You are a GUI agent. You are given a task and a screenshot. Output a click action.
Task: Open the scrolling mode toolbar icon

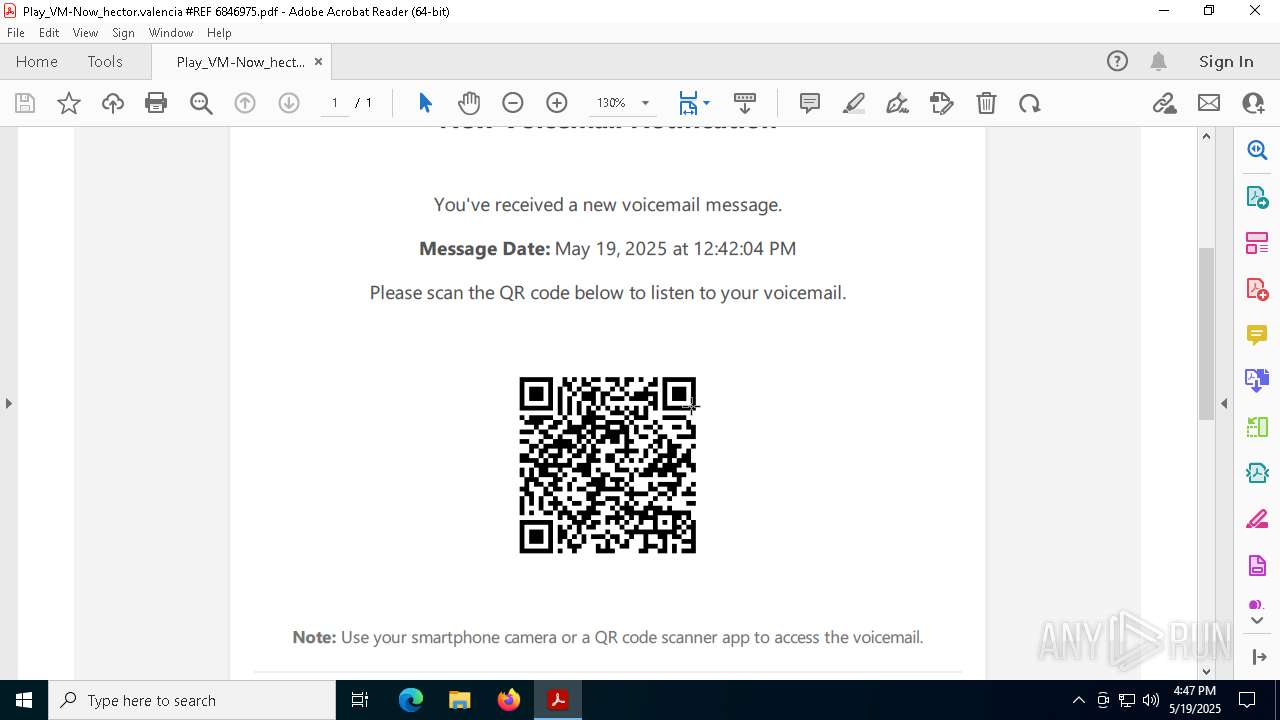(745, 103)
